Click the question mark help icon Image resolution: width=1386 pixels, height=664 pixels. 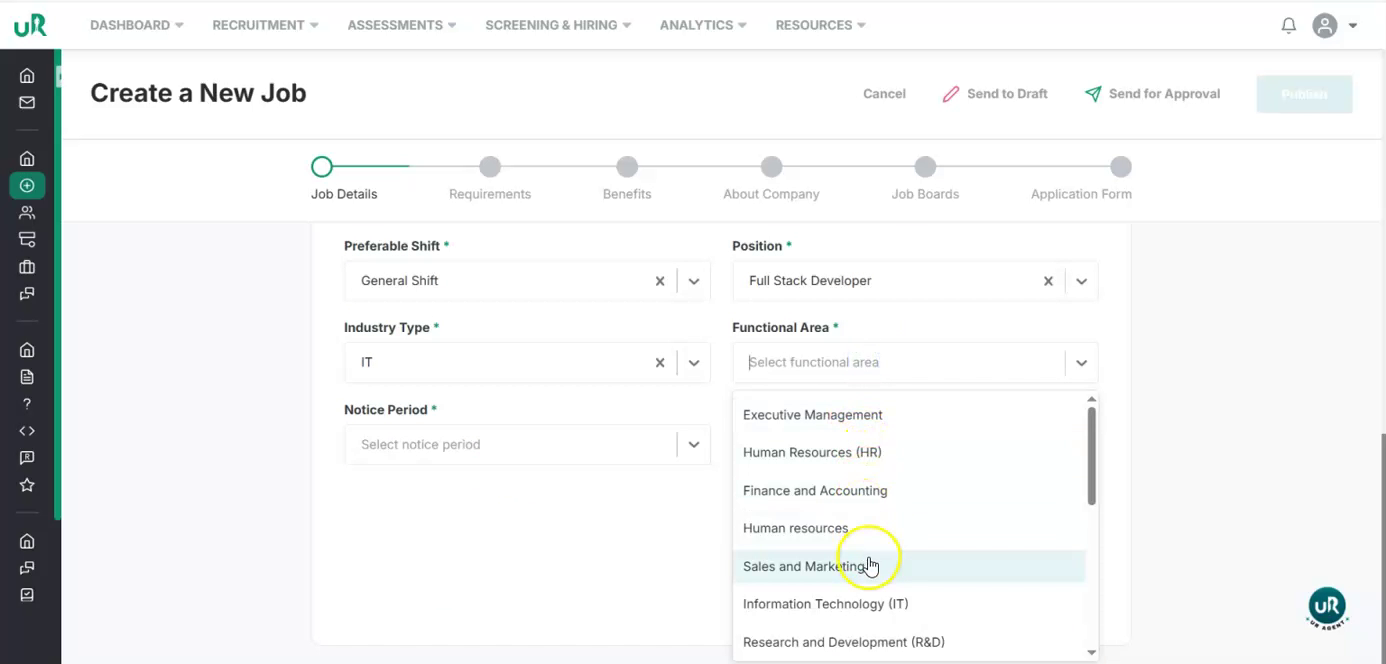(x=27, y=404)
